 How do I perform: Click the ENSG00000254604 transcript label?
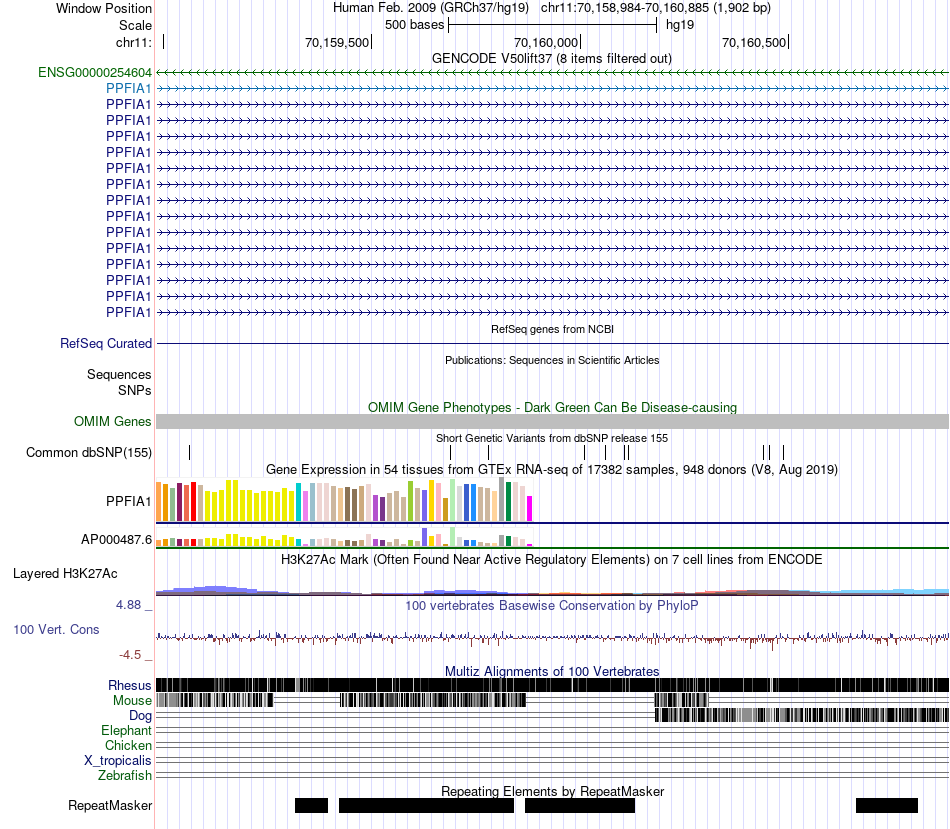coord(95,73)
